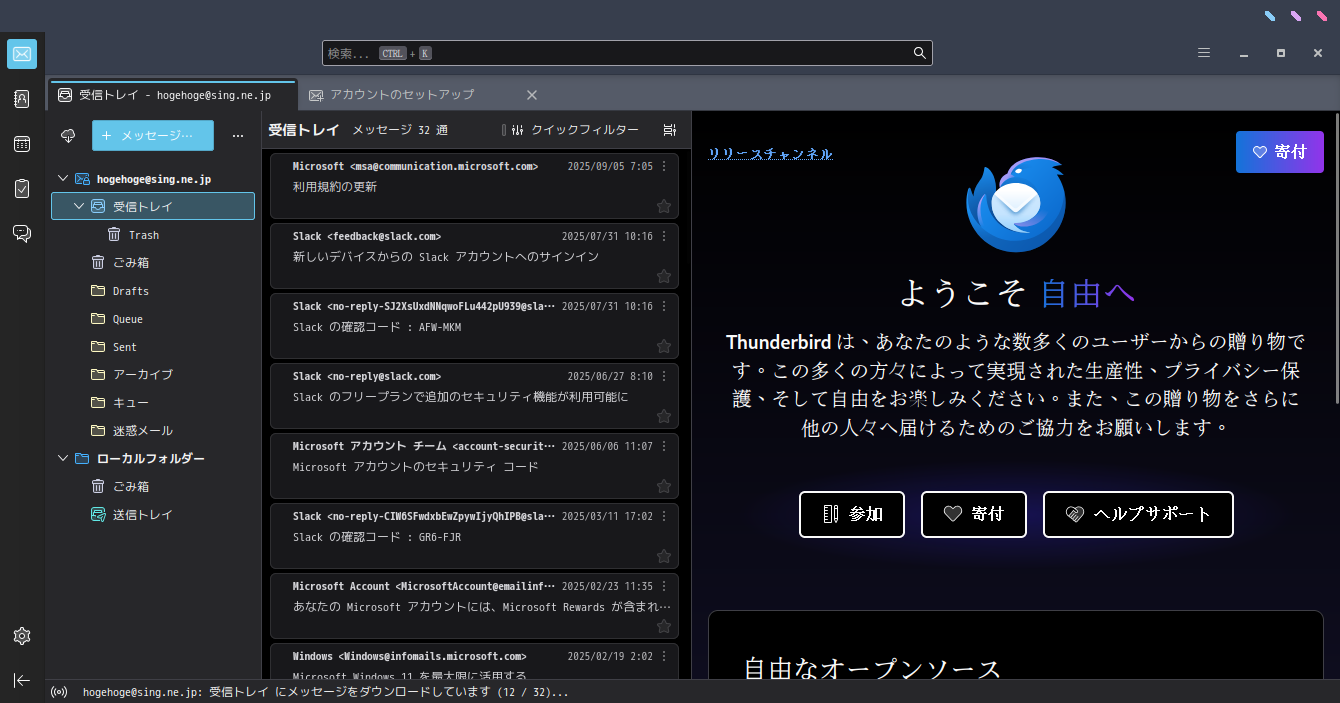Screen dimensions: 1340x703
Task: Click the 寄付 button beside 参加
Action: 974,514
